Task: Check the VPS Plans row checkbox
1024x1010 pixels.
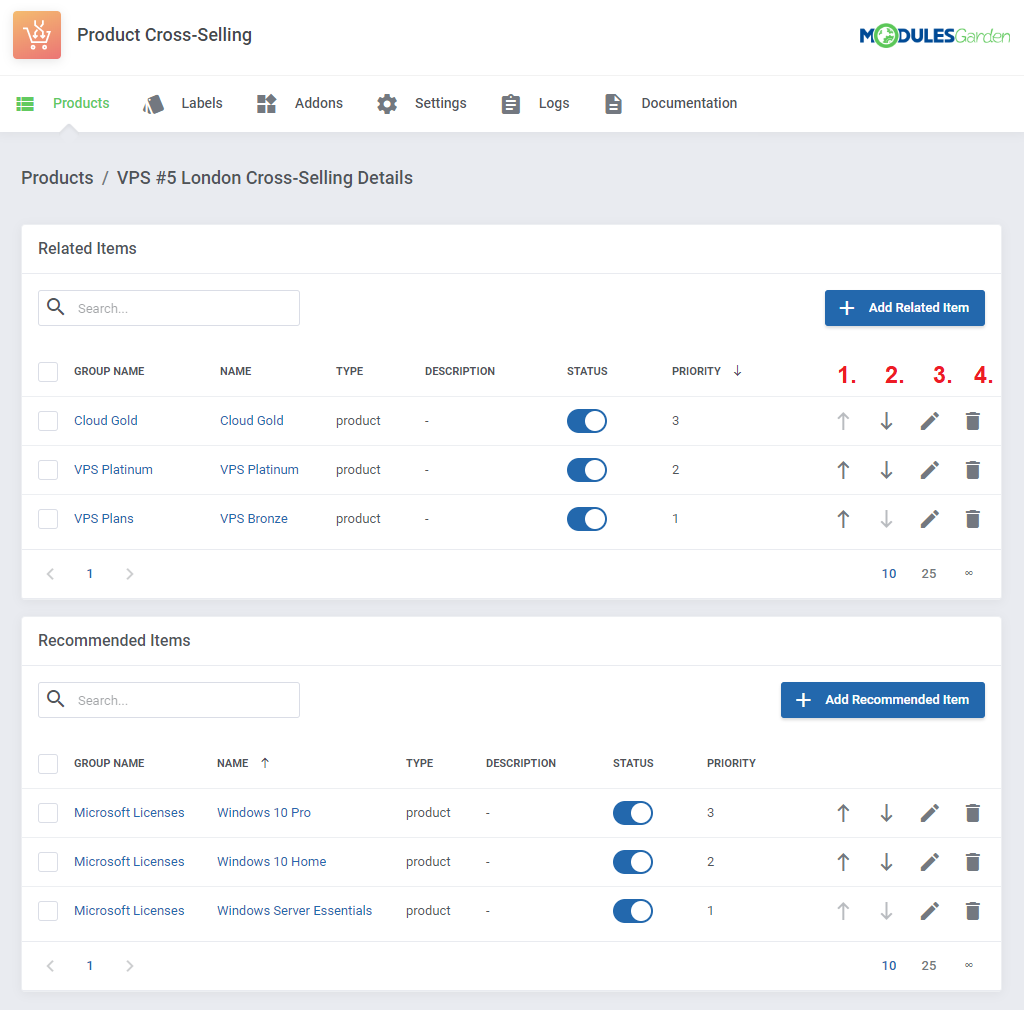Action: pos(48,519)
